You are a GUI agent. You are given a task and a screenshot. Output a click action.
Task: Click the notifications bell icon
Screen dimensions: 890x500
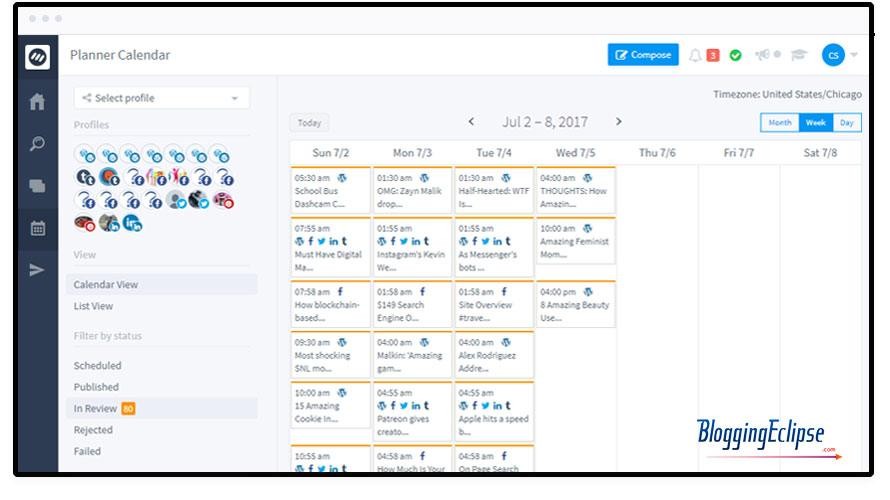[695, 55]
